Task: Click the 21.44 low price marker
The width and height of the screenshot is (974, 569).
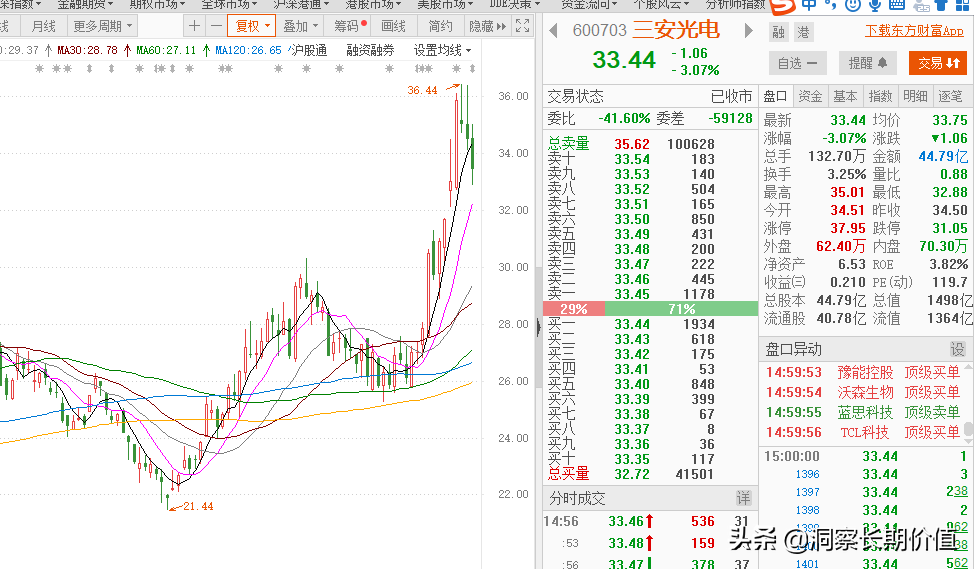Action: point(198,506)
